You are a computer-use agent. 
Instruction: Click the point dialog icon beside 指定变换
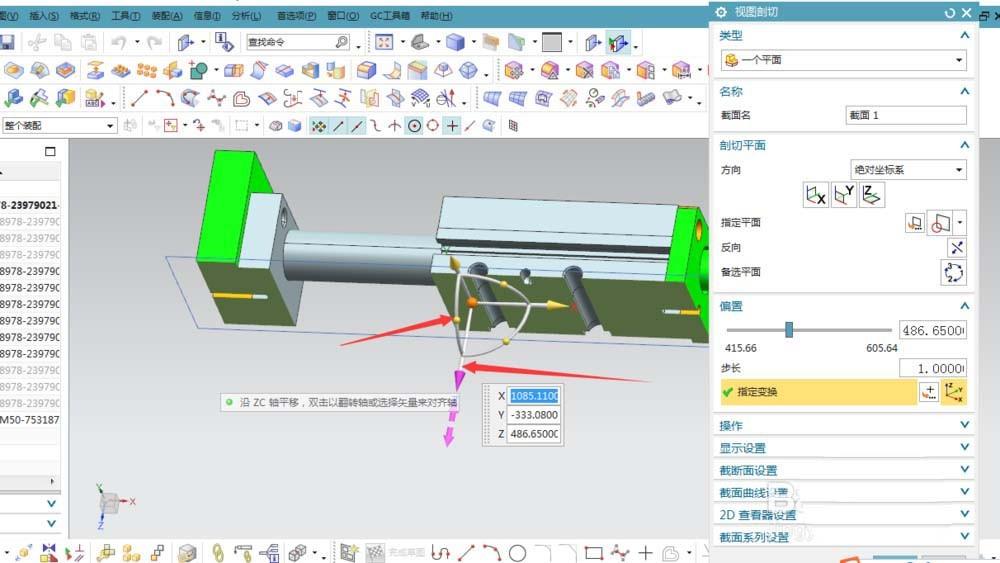(929, 392)
